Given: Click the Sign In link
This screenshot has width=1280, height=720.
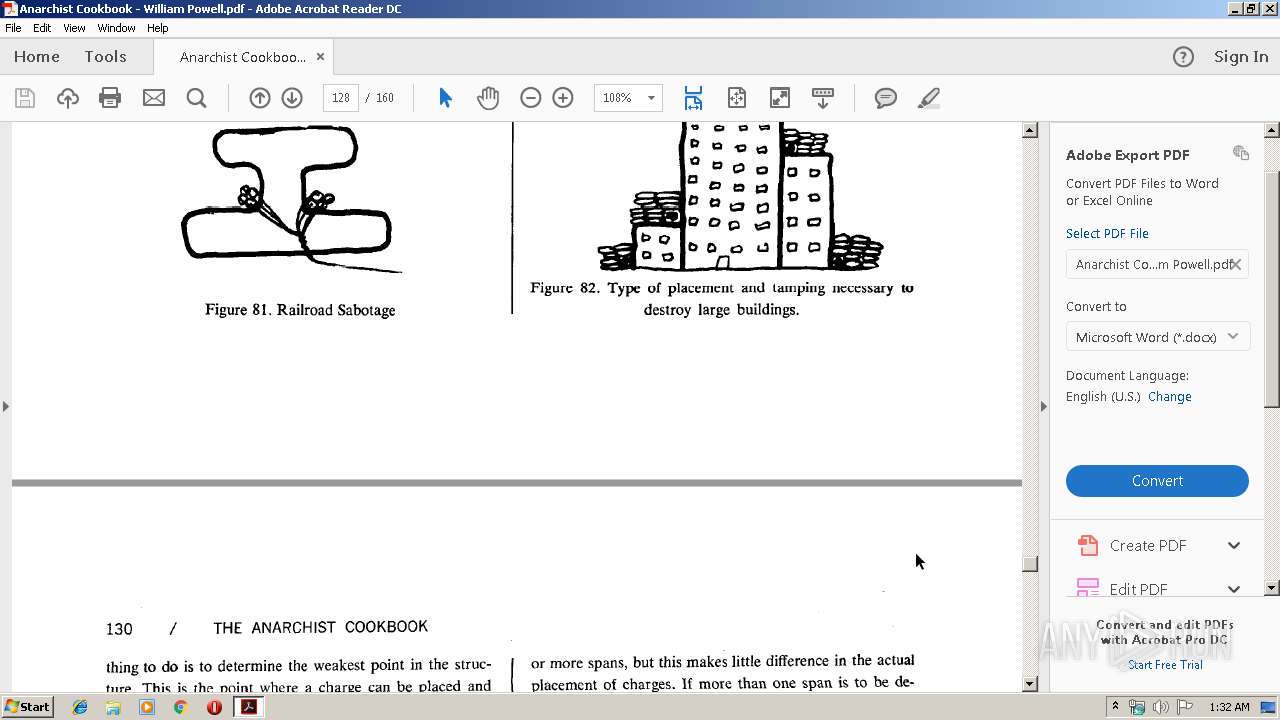Looking at the screenshot, I should coord(1241,57).
